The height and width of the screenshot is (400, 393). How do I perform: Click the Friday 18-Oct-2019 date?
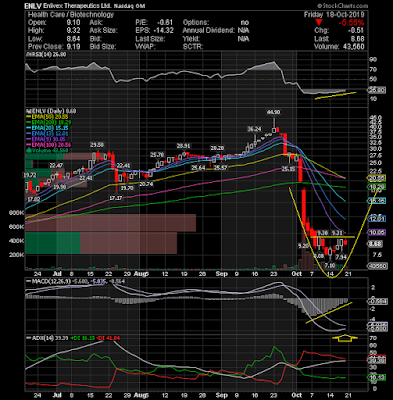tap(334, 14)
